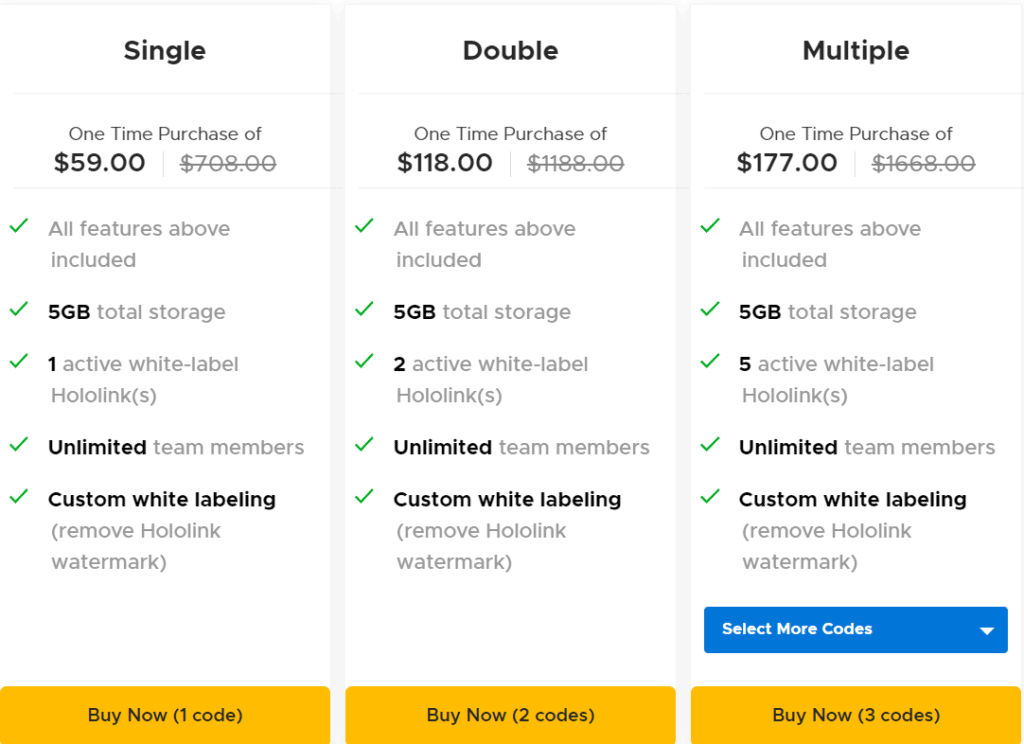The width and height of the screenshot is (1024, 744).
Task: Click the checkmark next to Multiple's All features above
Action: [710, 226]
